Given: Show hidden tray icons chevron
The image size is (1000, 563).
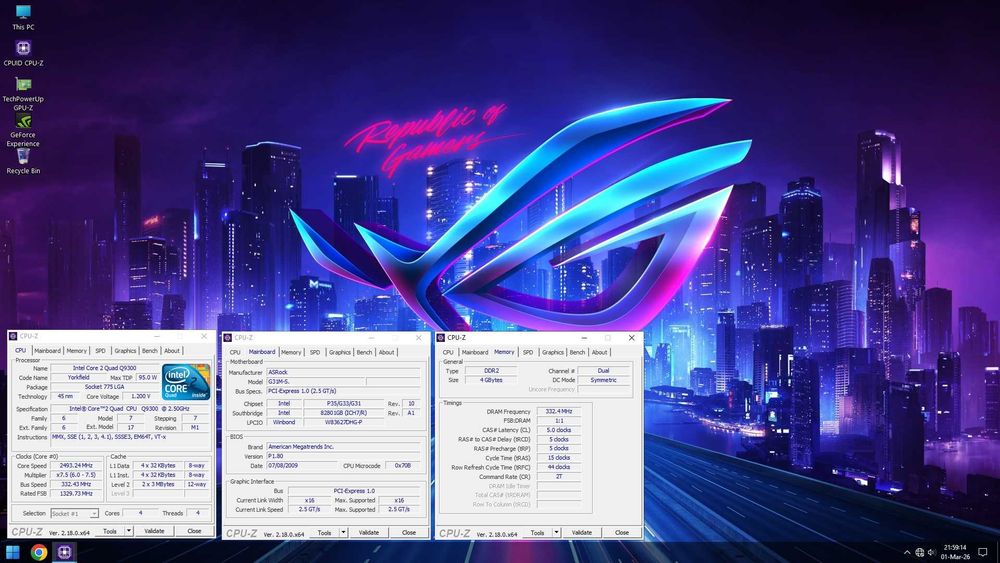Looking at the screenshot, I should click(x=907, y=552).
